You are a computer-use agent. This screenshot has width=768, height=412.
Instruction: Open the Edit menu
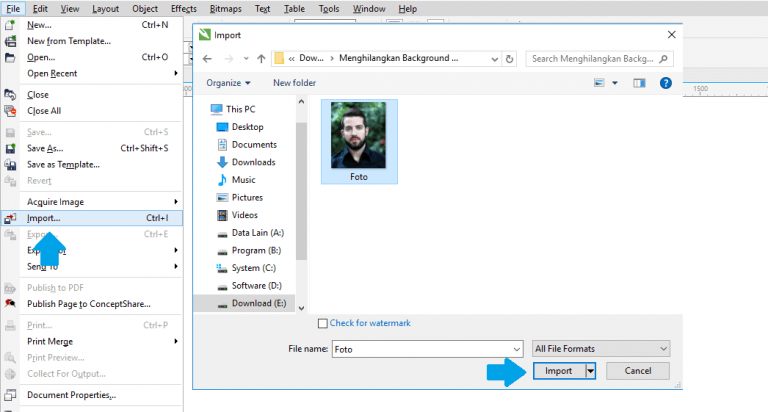click(x=40, y=9)
